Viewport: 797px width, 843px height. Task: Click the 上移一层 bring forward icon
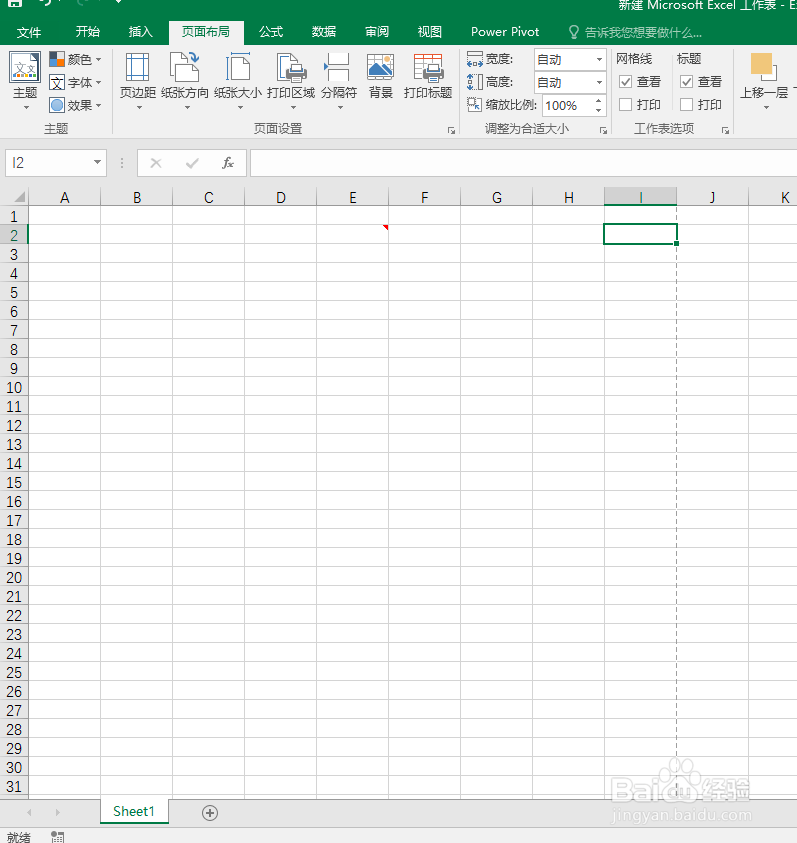[x=764, y=68]
